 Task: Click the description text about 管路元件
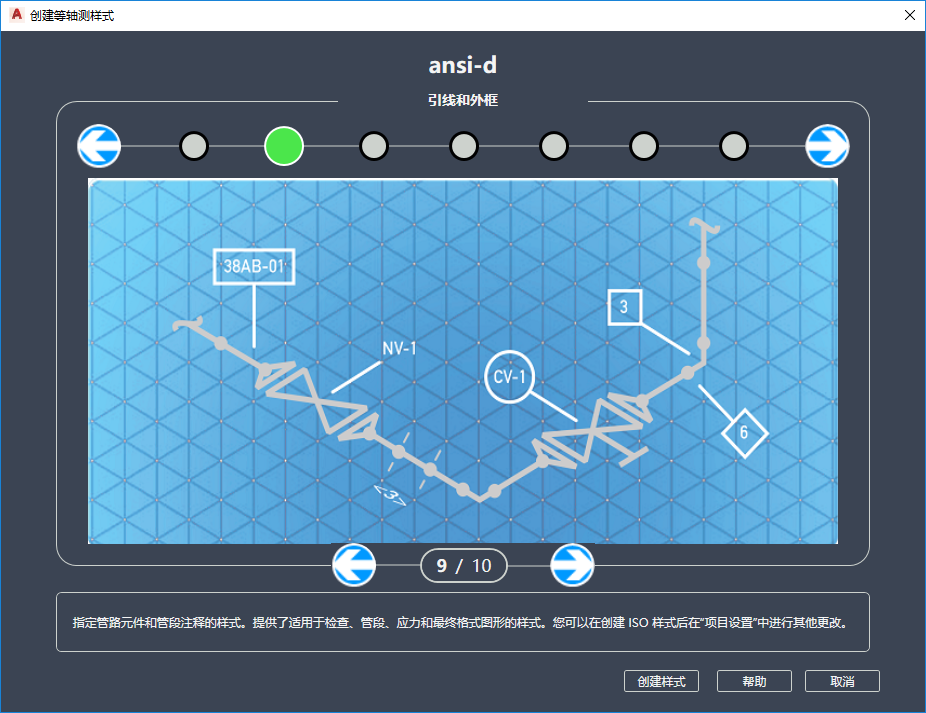(x=461, y=623)
